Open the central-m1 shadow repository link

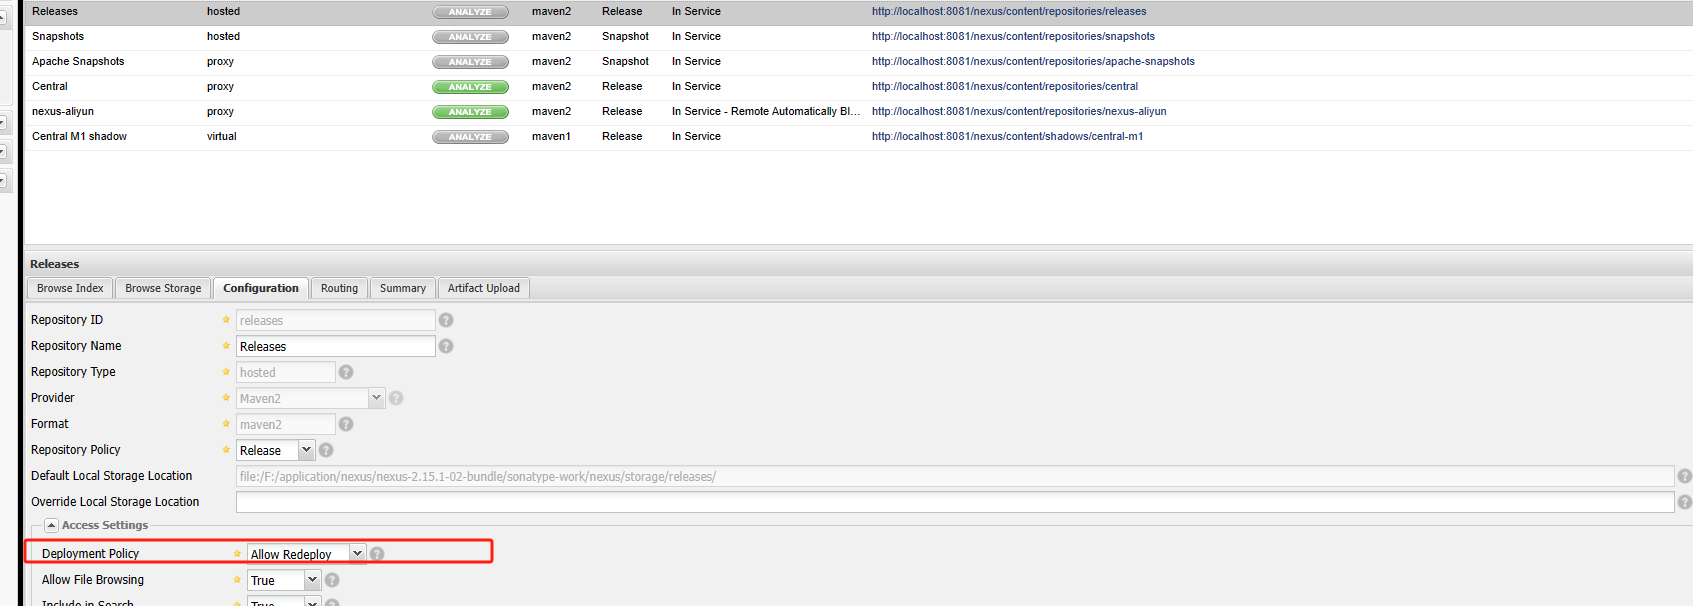click(1007, 137)
